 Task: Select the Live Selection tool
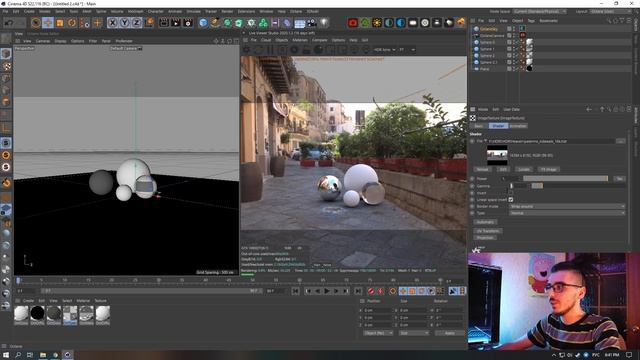(x=36, y=23)
